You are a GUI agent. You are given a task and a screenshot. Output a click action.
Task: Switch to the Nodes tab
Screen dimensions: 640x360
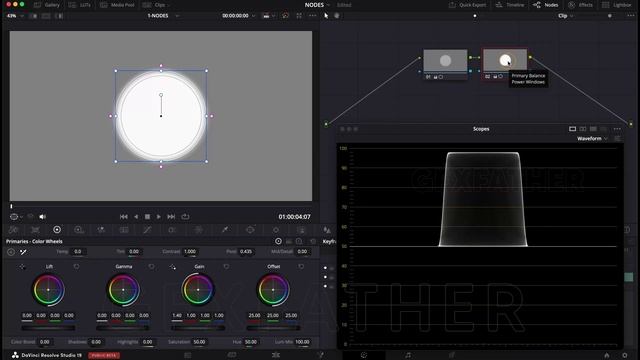coord(546,5)
